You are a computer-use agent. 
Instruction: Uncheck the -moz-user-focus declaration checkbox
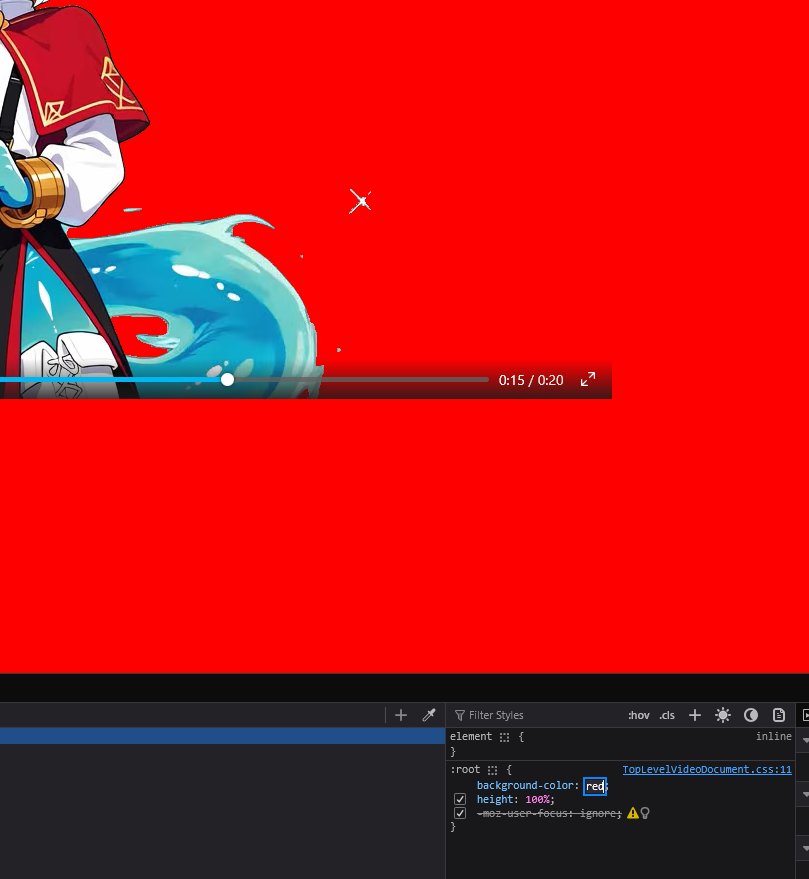[x=460, y=813]
